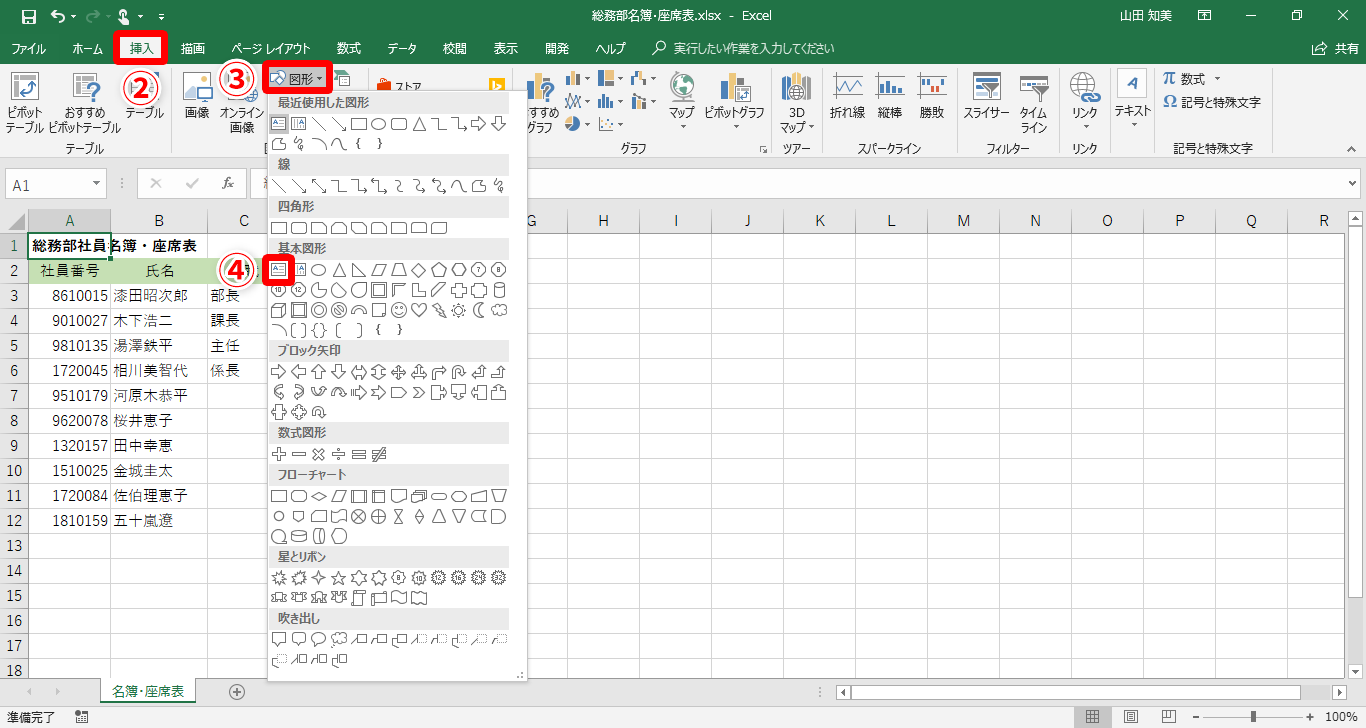
Task: Open the 図形 shapes dropdown
Action: click(298, 78)
